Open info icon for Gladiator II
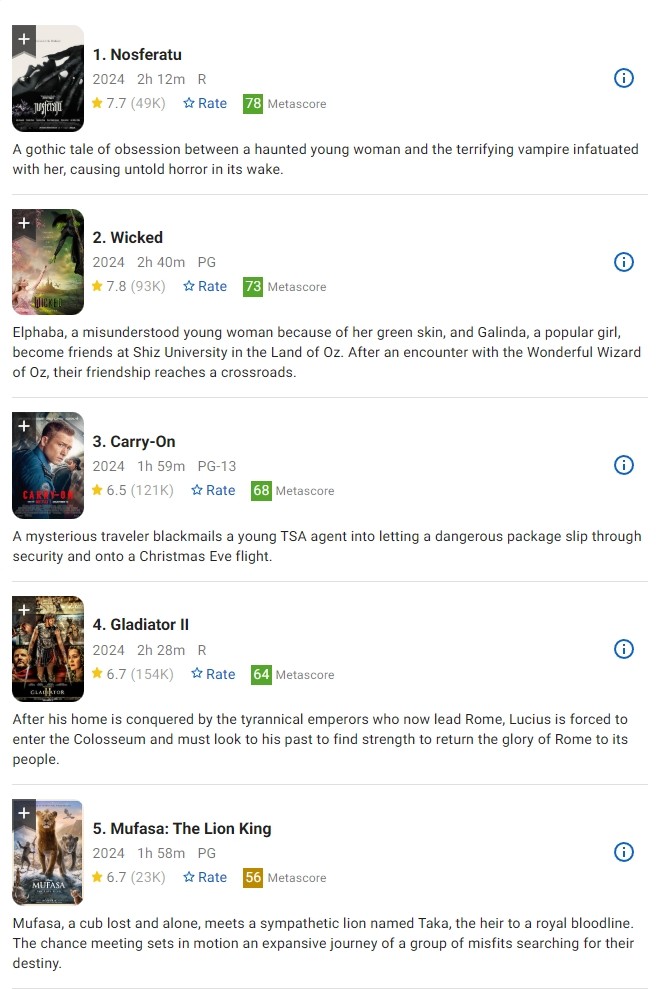The height and width of the screenshot is (989, 656). point(623,649)
